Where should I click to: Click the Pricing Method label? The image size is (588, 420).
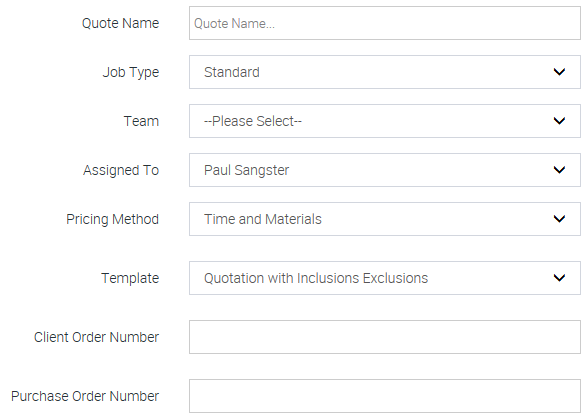tap(112, 220)
